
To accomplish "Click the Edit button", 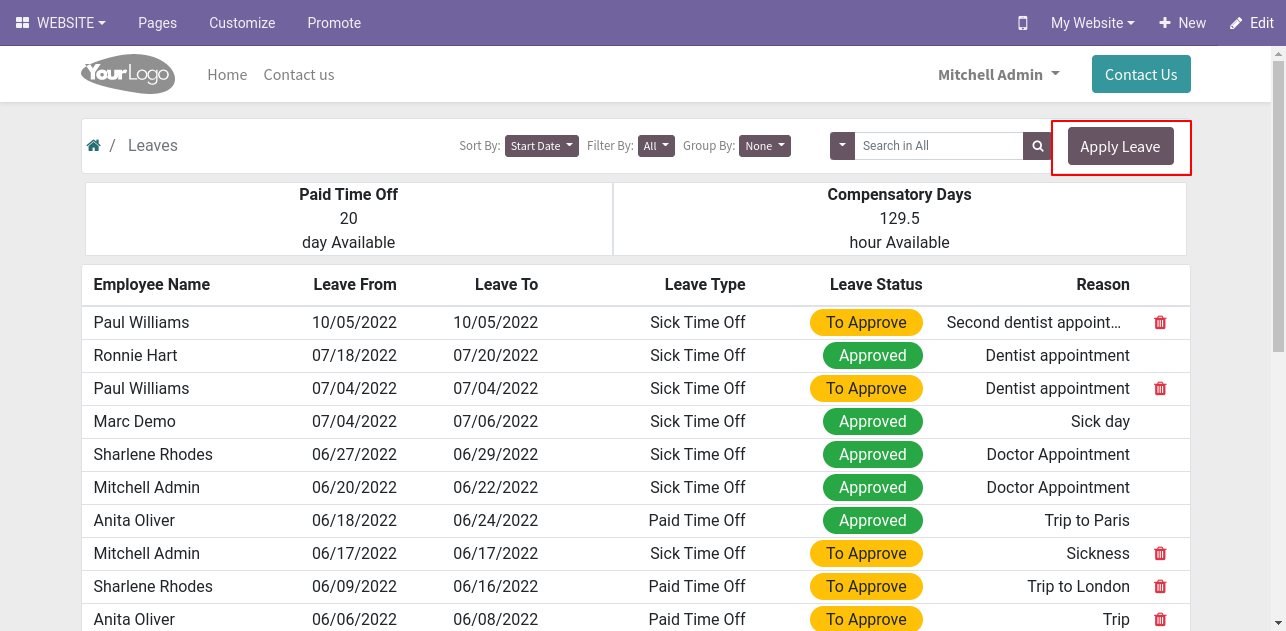I will pyautogui.click(x=1251, y=23).
